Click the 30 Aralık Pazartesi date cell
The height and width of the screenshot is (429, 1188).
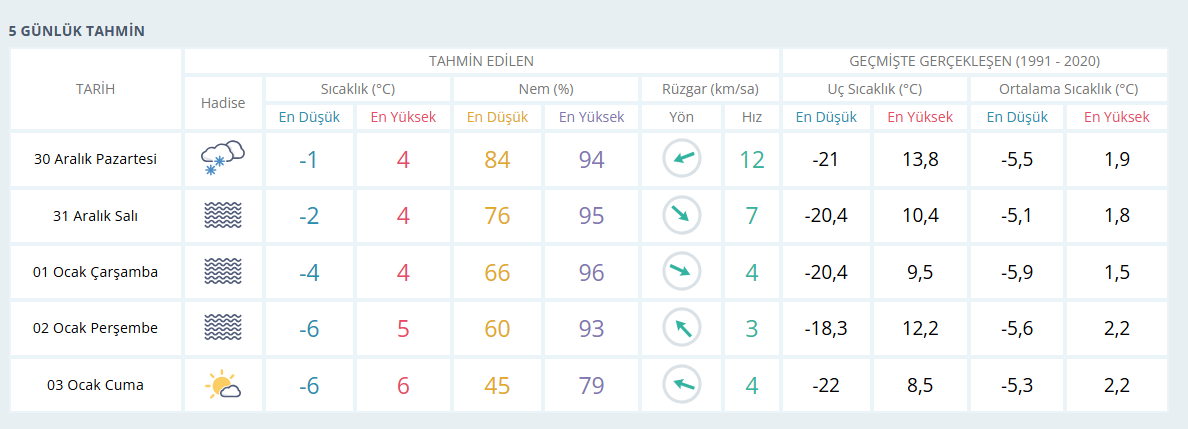[96, 158]
